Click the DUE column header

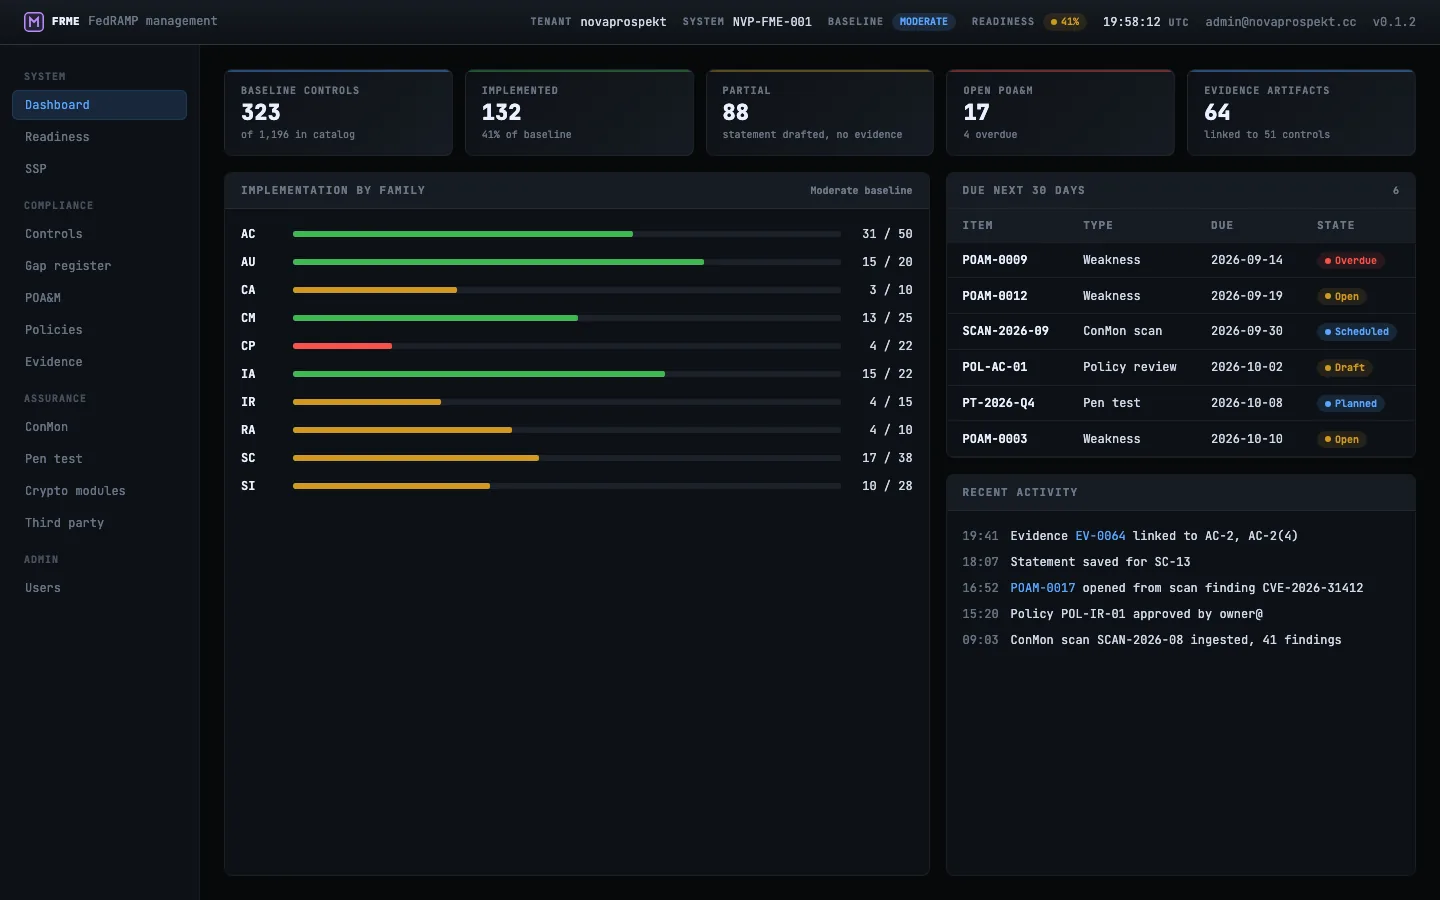(1222, 226)
